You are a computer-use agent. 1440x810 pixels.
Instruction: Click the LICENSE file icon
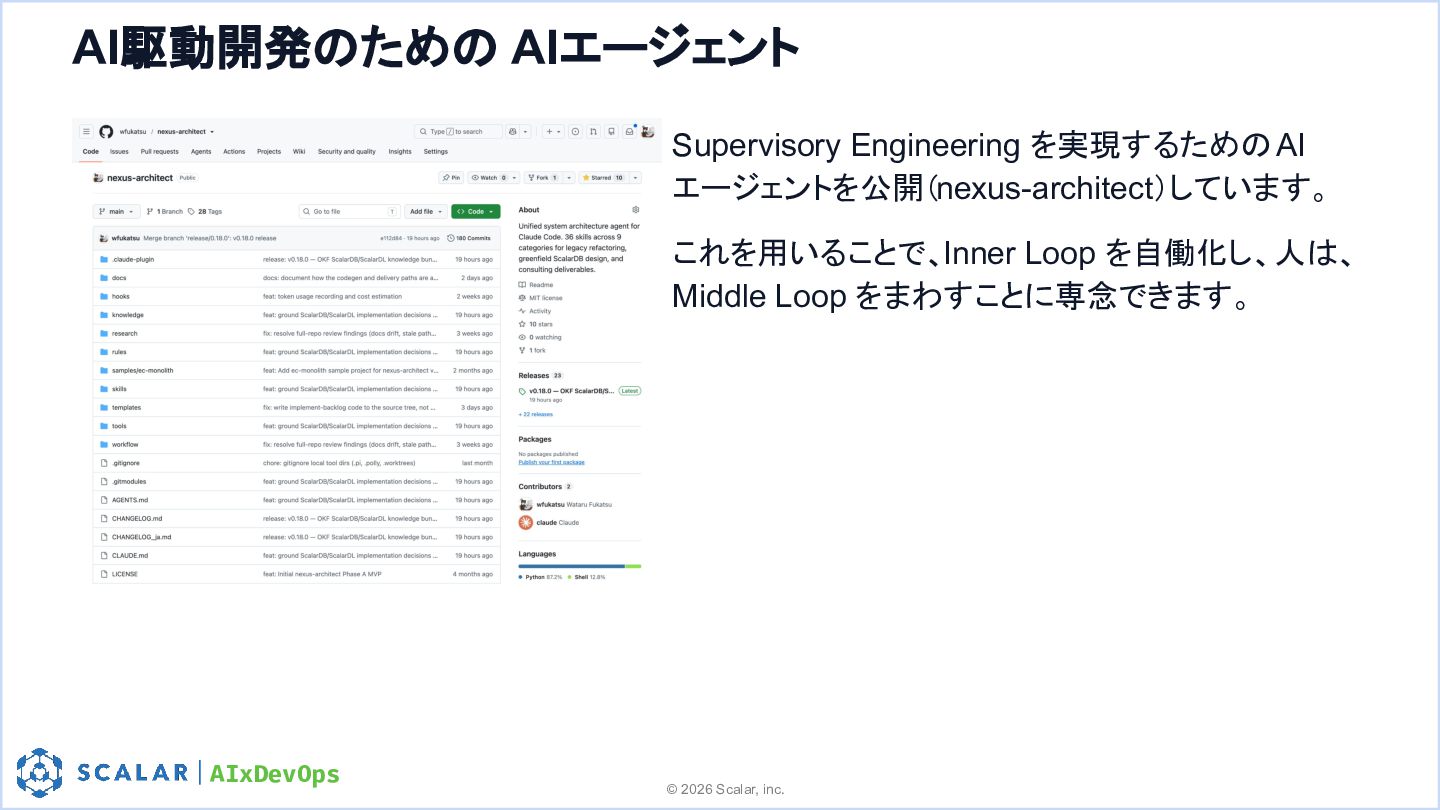pos(103,574)
